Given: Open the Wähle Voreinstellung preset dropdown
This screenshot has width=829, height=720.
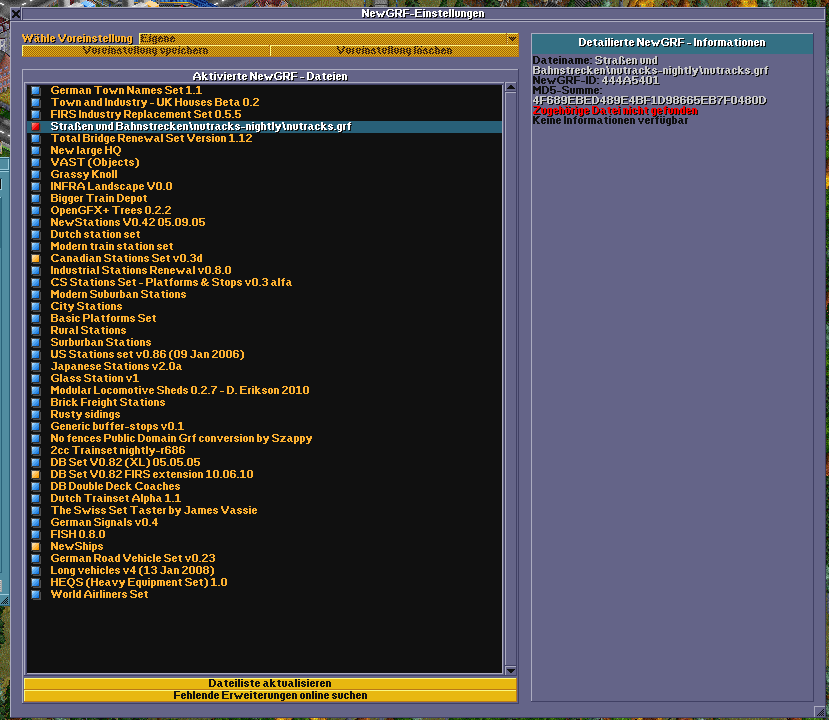Looking at the screenshot, I should pos(512,39).
